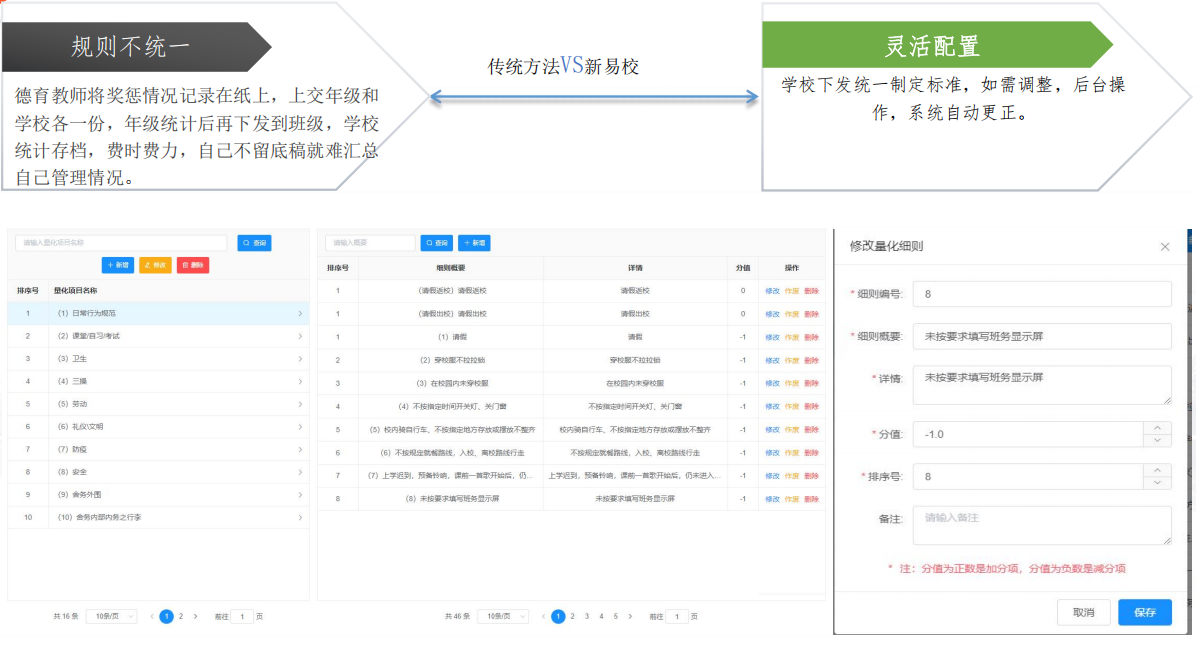Click the blue 新增 button in left panel

click(118, 265)
